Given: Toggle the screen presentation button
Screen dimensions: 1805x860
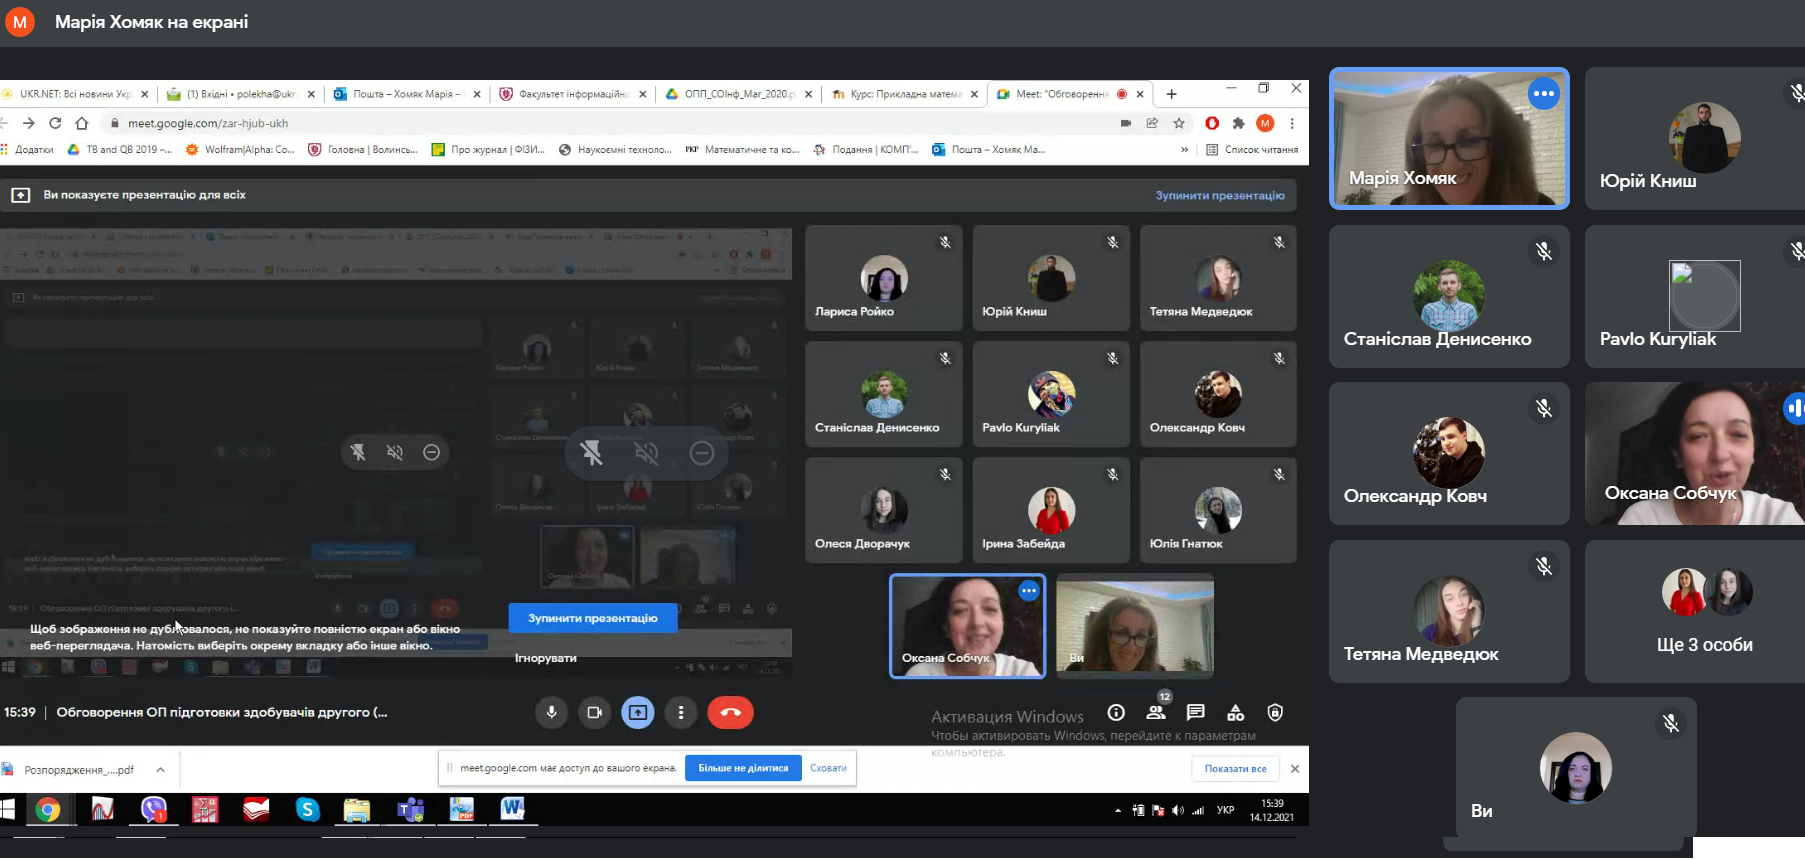Looking at the screenshot, I should [x=638, y=713].
